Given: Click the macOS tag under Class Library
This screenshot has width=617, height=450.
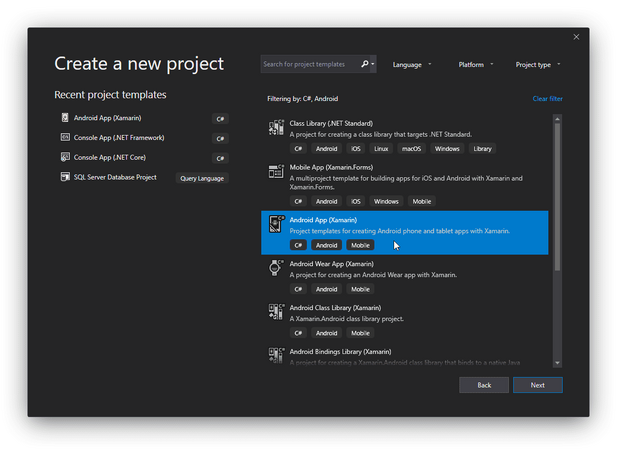Looking at the screenshot, I should point(411,149).
